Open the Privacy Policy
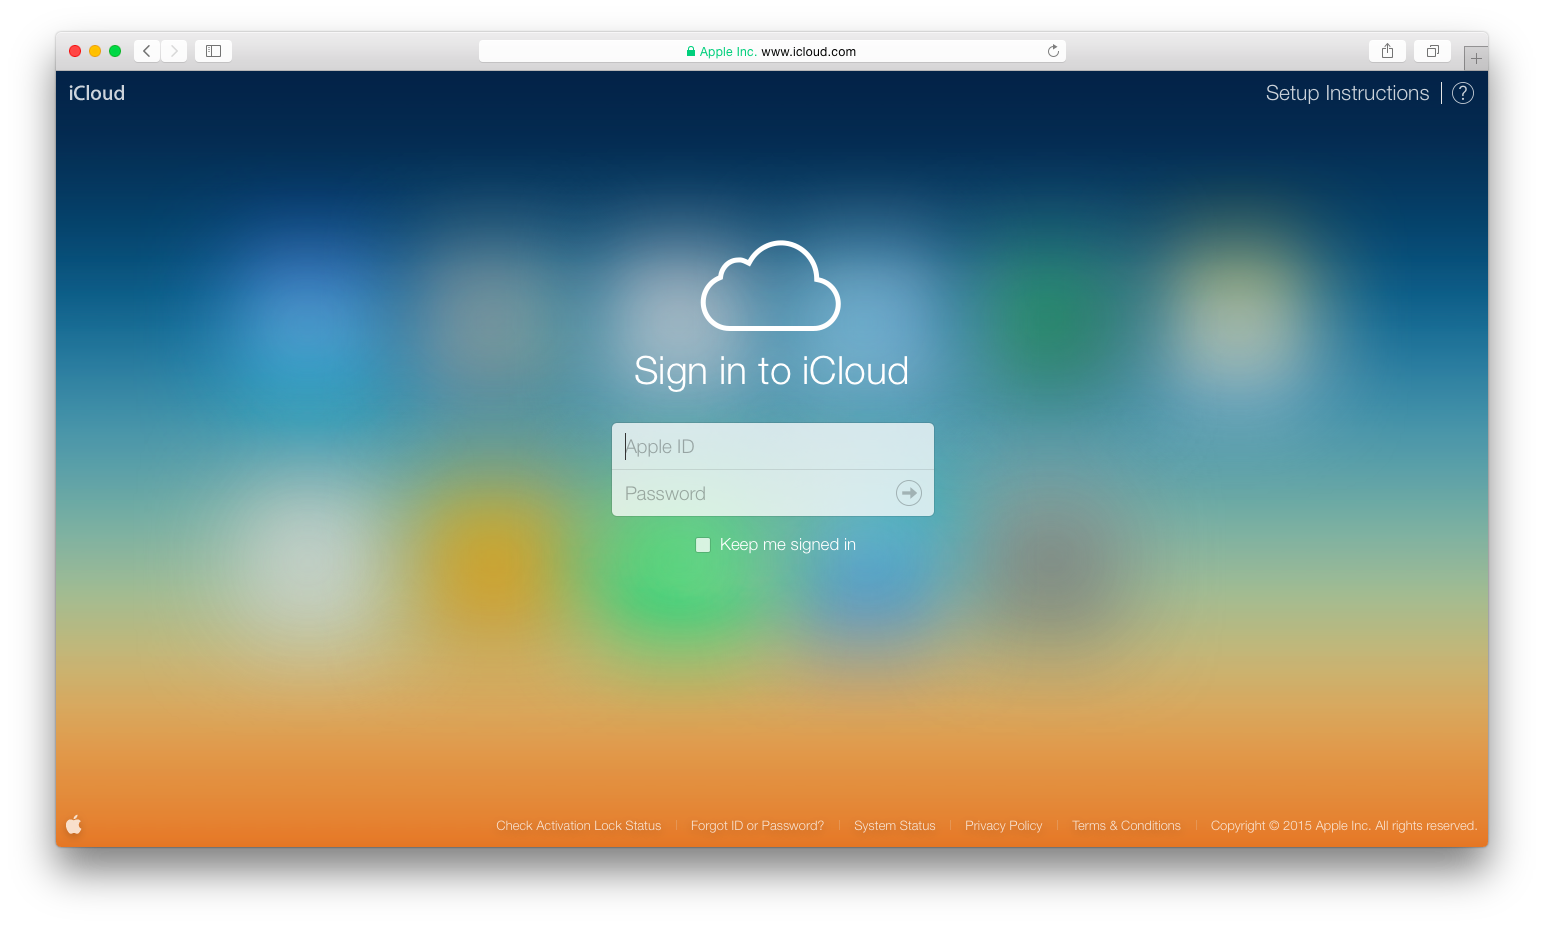Image resolution: width=1544 pixels, height=927 pixels. [x=1003, y=825]
